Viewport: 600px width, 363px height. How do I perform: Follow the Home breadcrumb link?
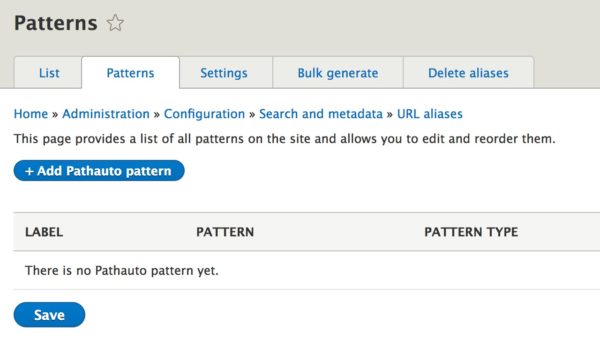click(x=31, y=114)
